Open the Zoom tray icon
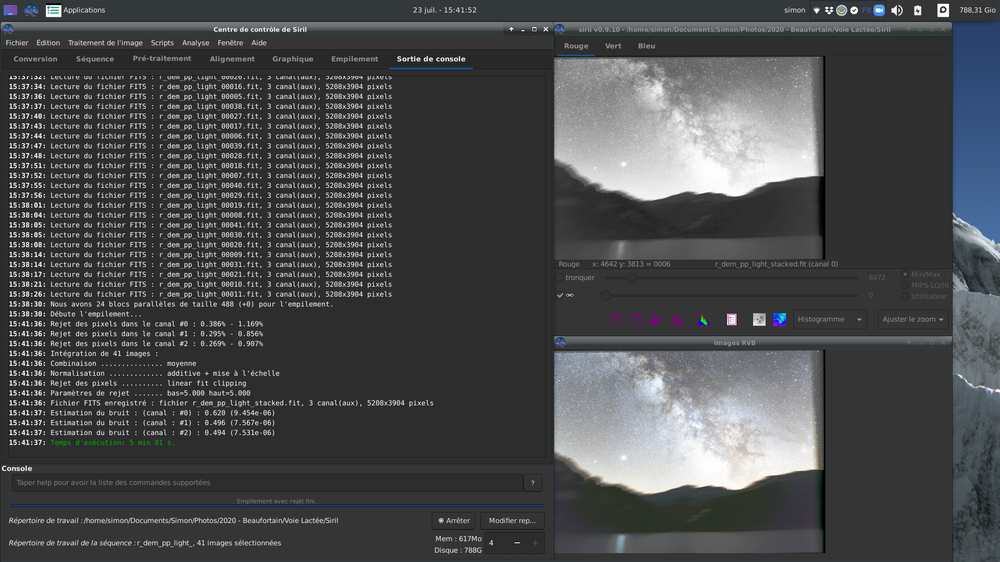The image size is (1000, 562). click(x=879, y=10)
